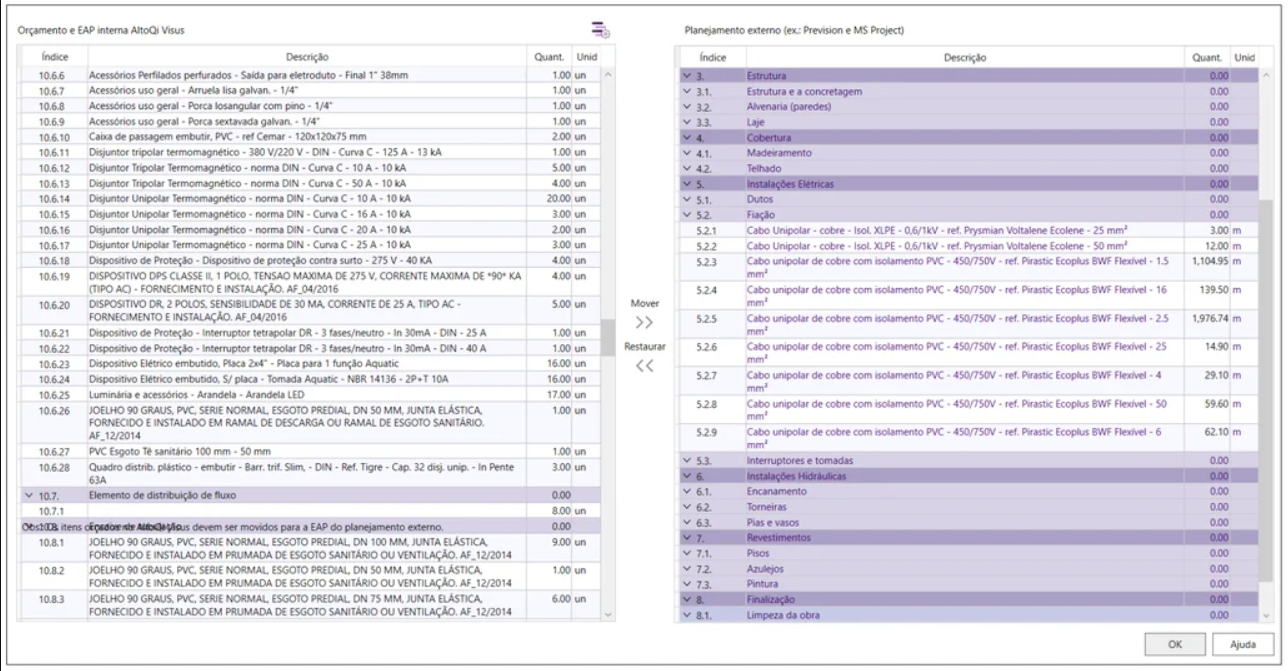Select row 10.6.11 Disjuntor tripolar 125 A
Screen dimensions: 1288x671
point(300,150)
